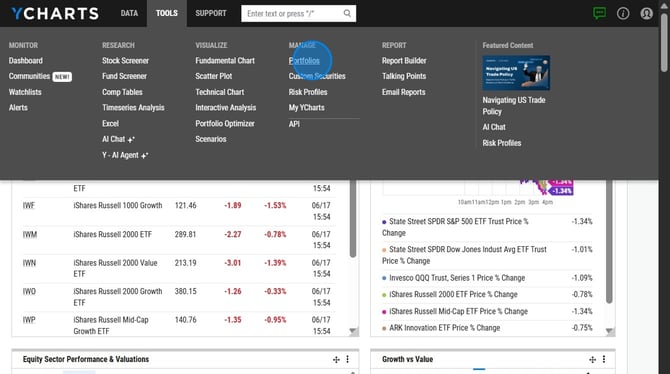Click State Street SPDR Dow Jones legend entry
Image resolution: width=670 pixels, height=374 pixels.
[464, 255]
